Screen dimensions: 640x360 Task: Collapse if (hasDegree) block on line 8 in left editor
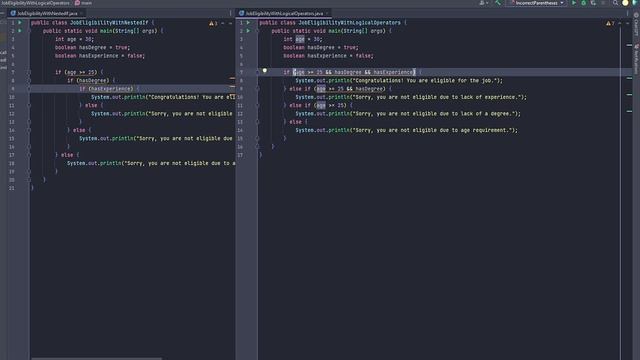point(29,81)
